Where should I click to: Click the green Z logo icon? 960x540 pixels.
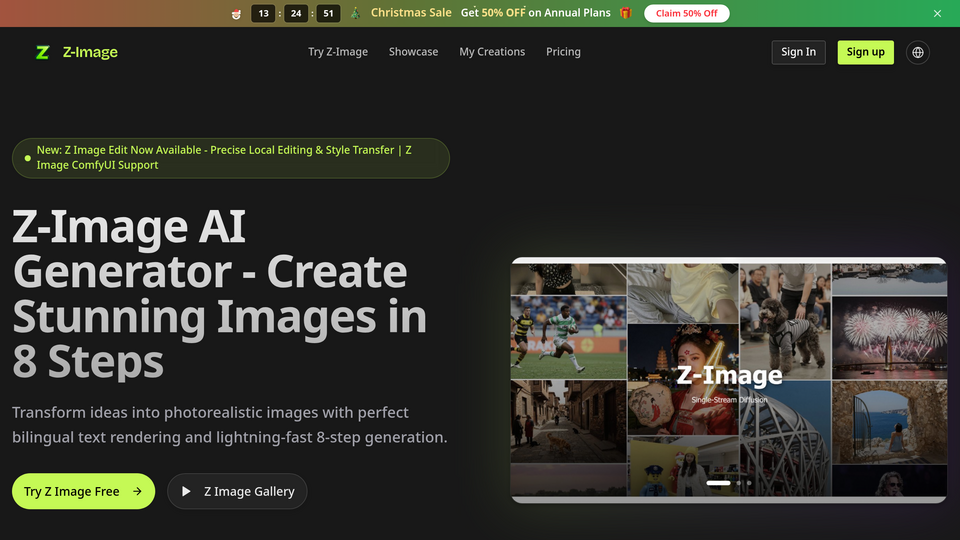(x=42, y=52)
